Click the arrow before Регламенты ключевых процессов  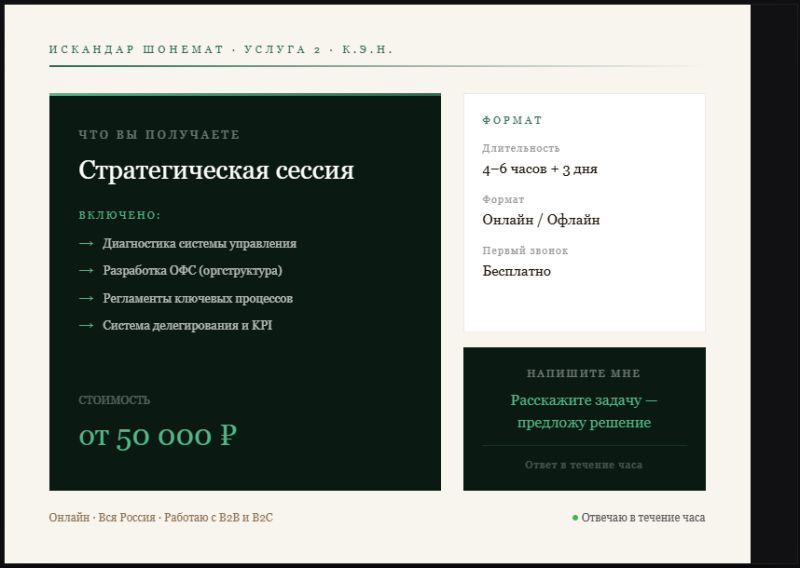pyautogui.click(x=86, y=298)
